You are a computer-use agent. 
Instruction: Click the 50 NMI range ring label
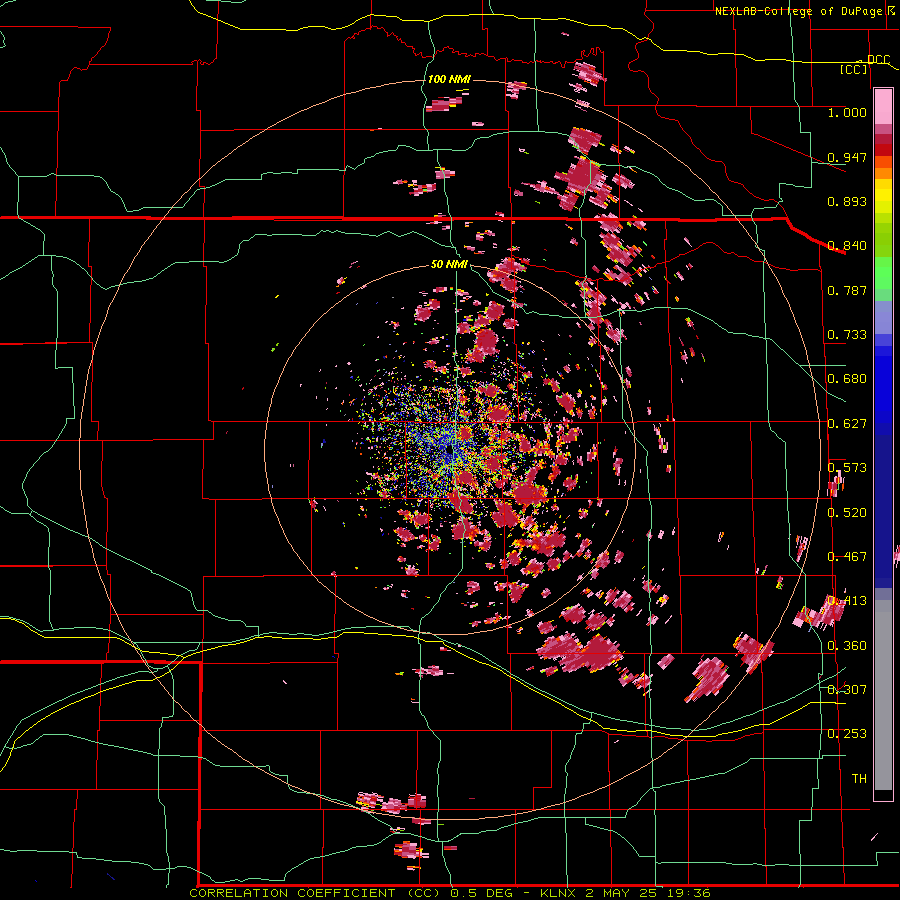click(x=449, y=265)
